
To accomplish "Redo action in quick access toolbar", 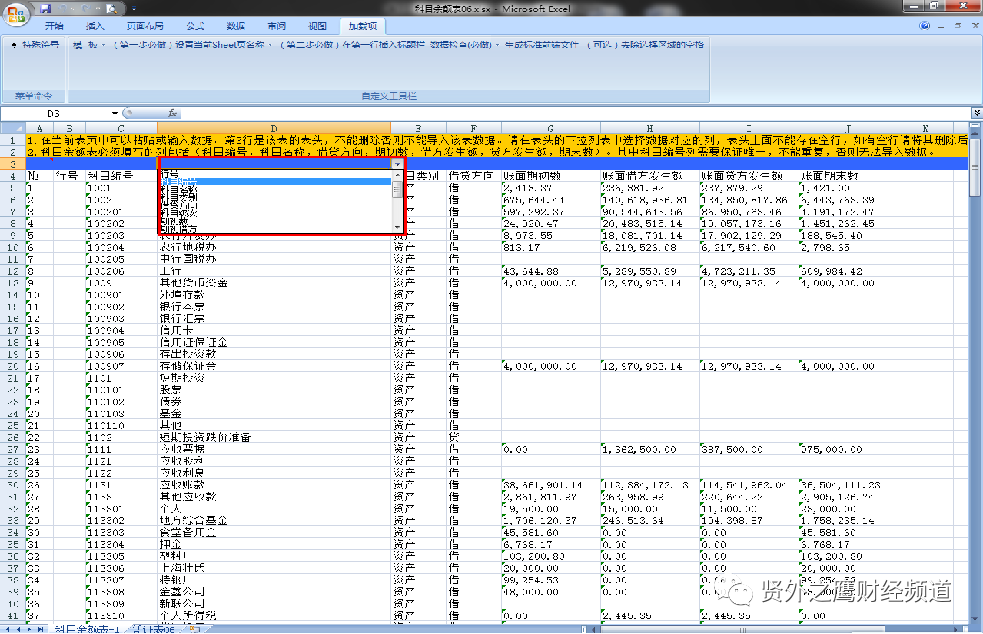I will coord(86,9).
